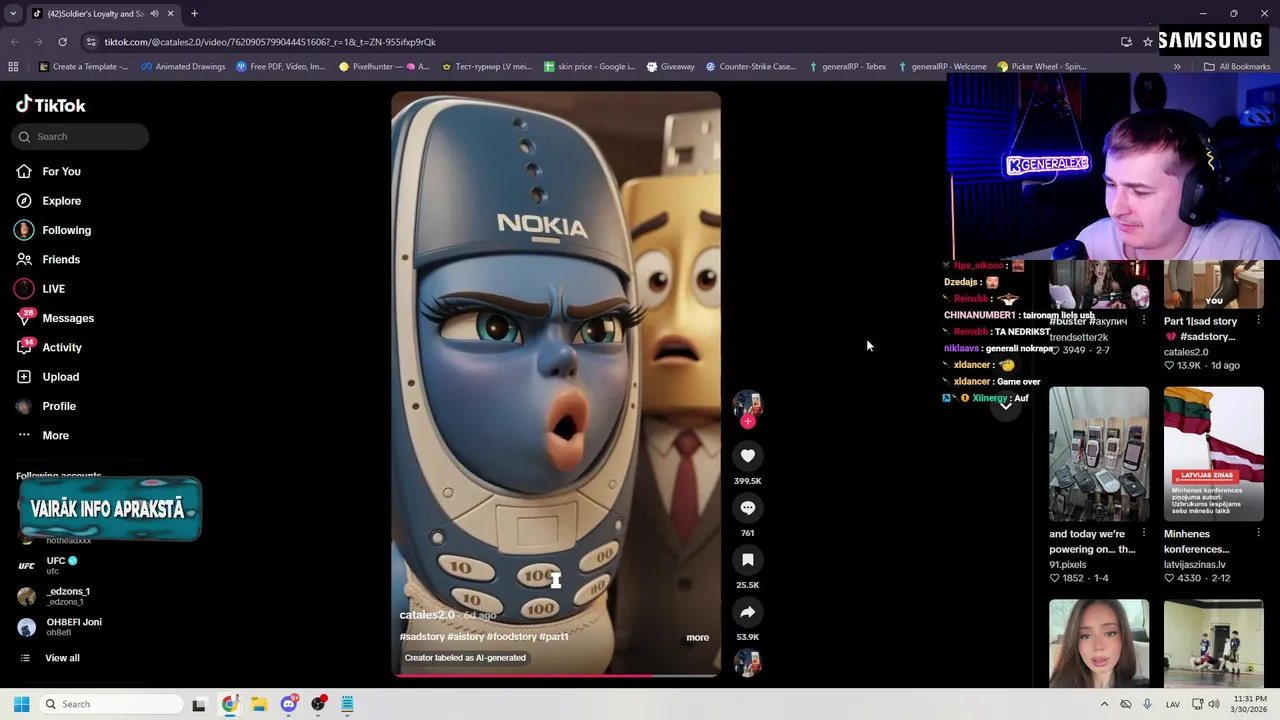Screen dimensions: 1280x720
Task: Click the video progress bar
Action: [x=555, y=675]
